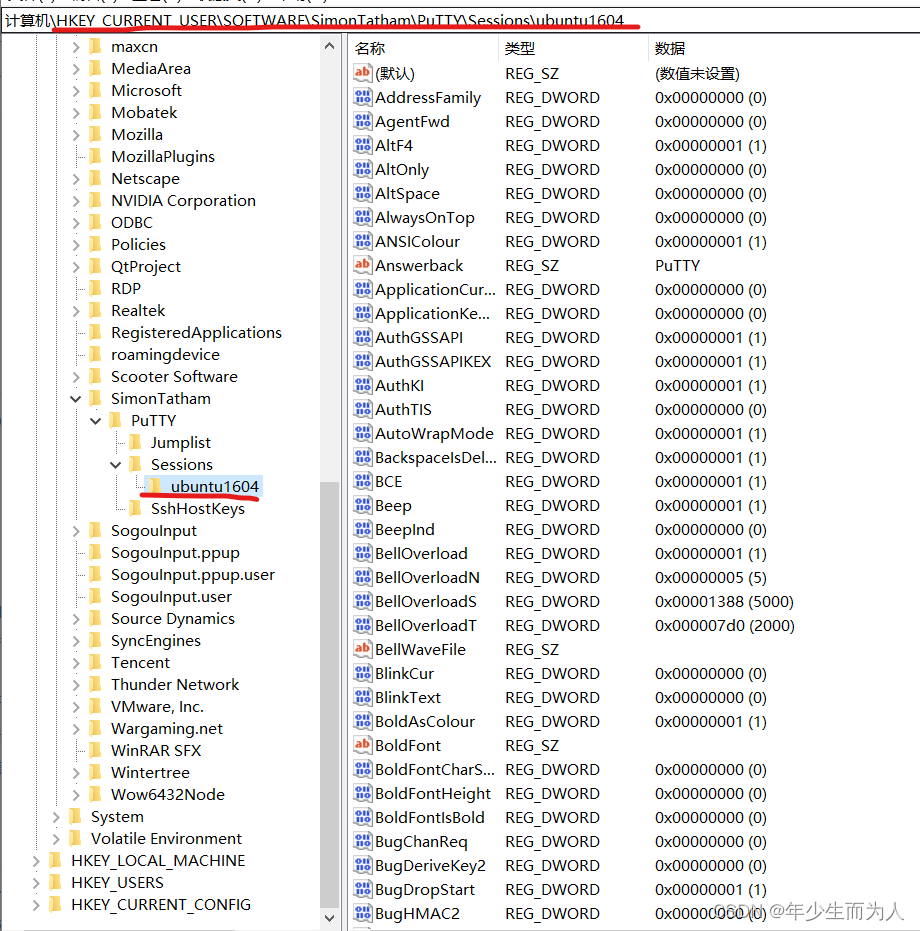Click the DWORD icon beside AltF4

(362, 145)
